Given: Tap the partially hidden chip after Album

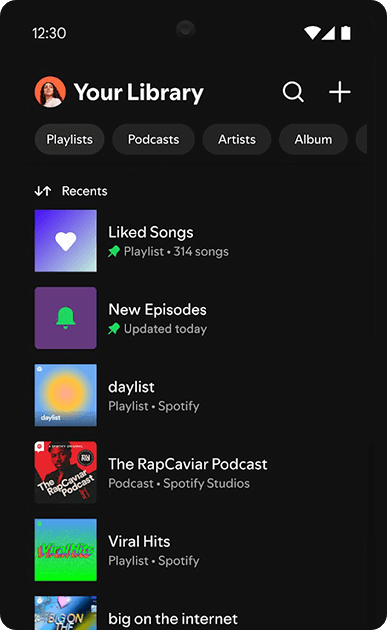Looking at the screenshot, I should (362, 139).
